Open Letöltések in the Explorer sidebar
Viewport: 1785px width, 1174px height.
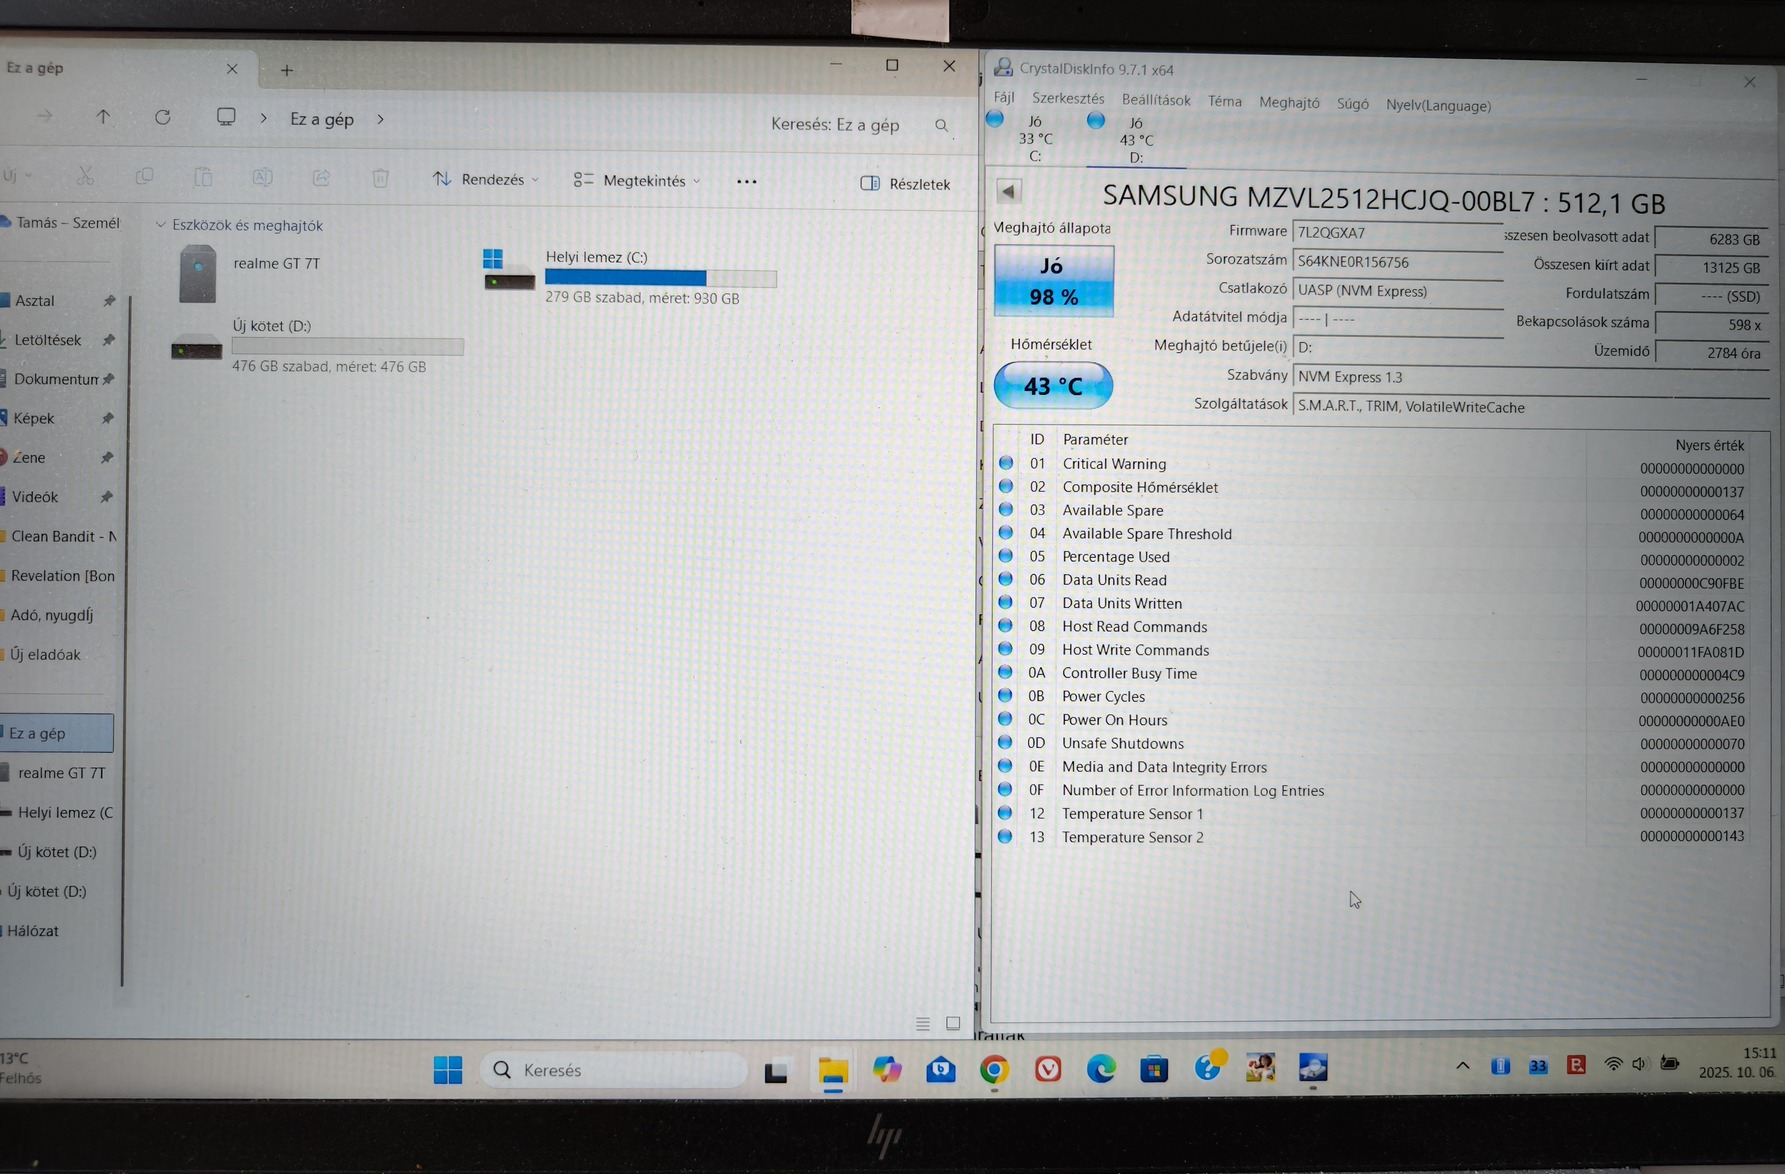point(47,340)
